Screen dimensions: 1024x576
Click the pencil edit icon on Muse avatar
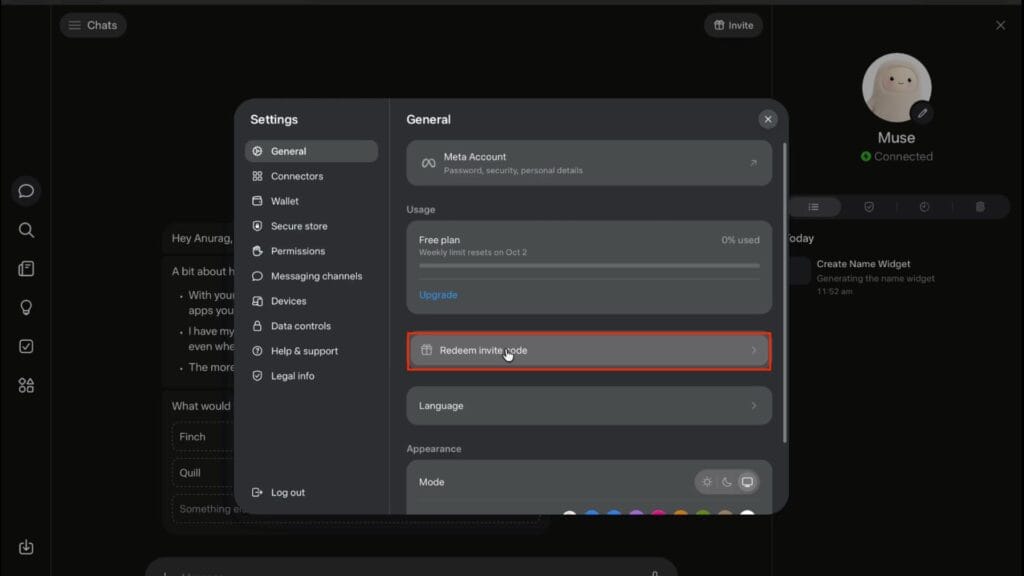(x=921, y=114)
